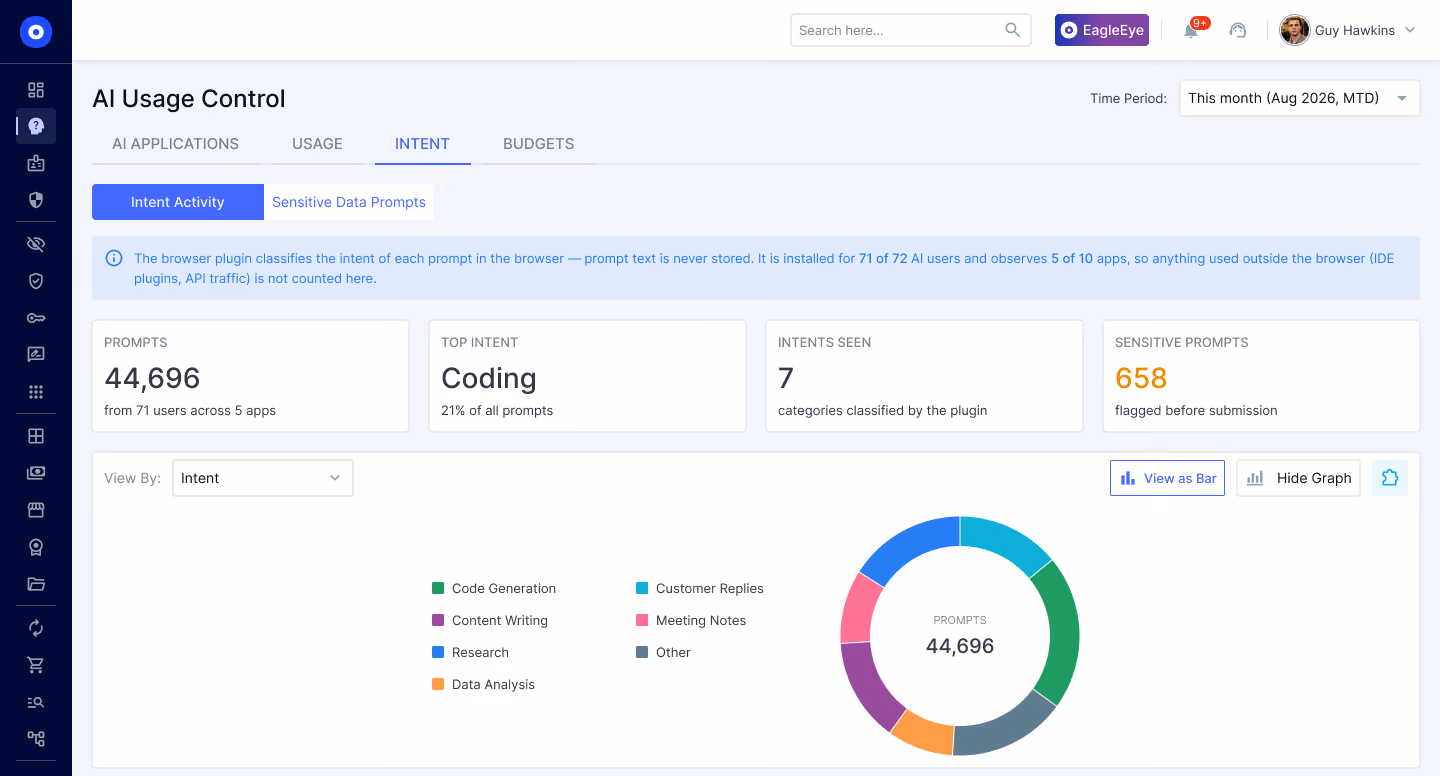Open the key icon in sidebar

pyautogui.click(x=36, y=318)
